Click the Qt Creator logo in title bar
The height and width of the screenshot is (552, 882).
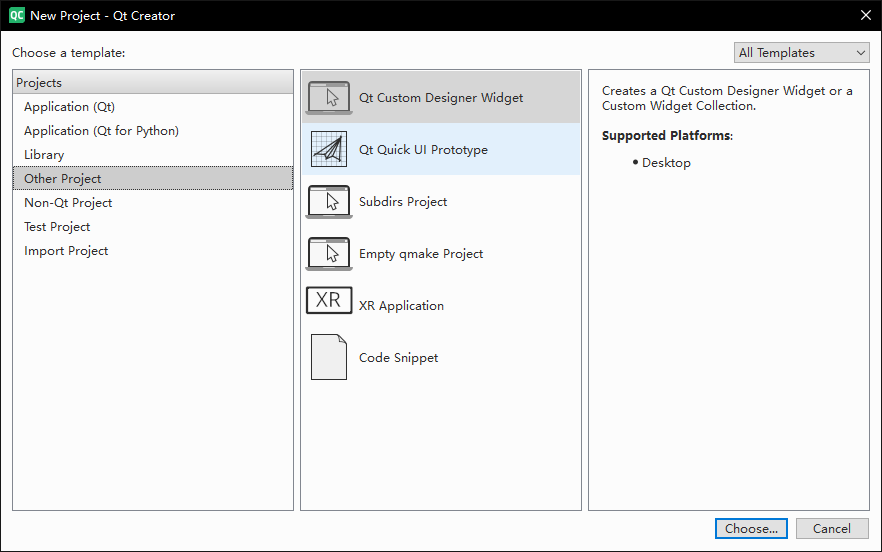[x=17, y=15]
